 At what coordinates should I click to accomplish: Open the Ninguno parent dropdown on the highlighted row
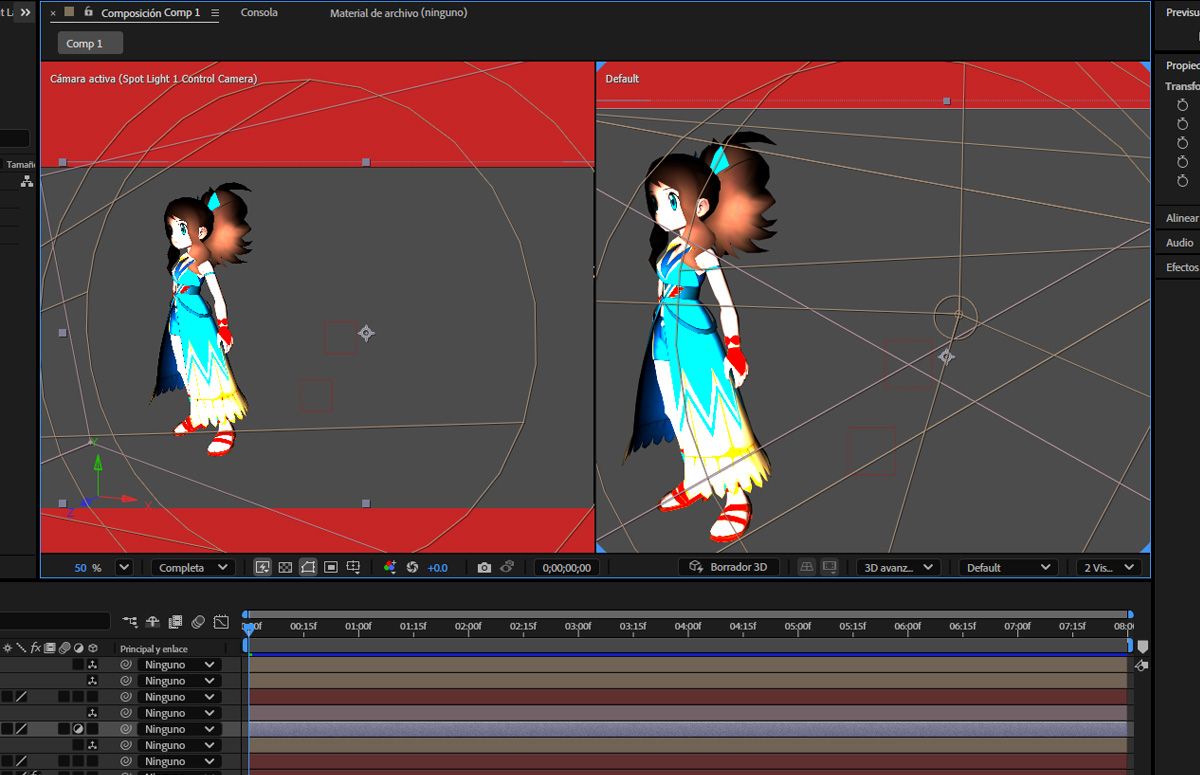pos(180,729)
